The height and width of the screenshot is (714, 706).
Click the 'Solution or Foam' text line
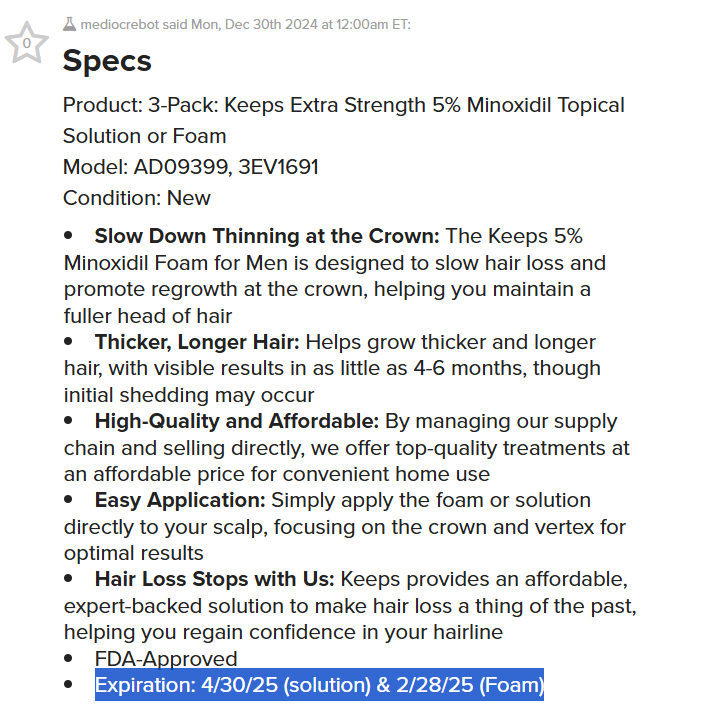tap(145, 136)
